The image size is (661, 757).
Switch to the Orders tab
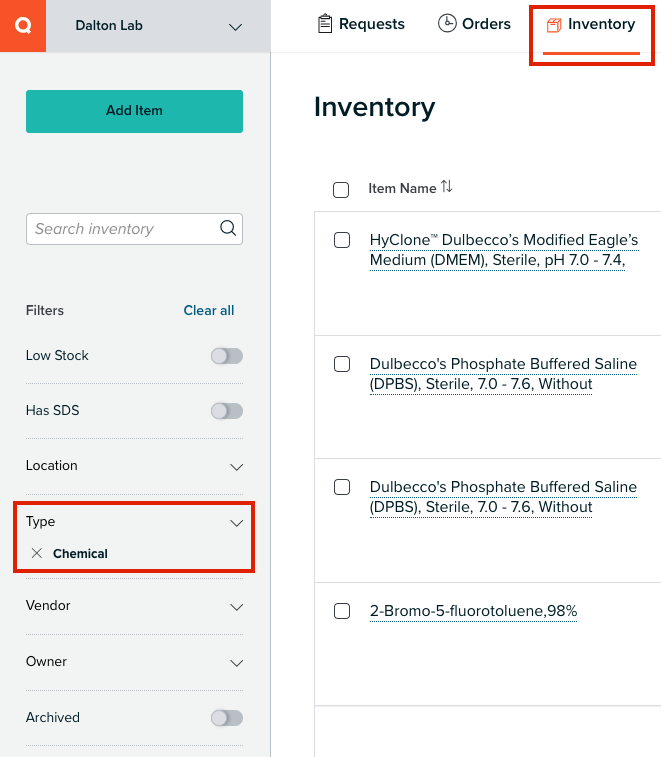474,24
